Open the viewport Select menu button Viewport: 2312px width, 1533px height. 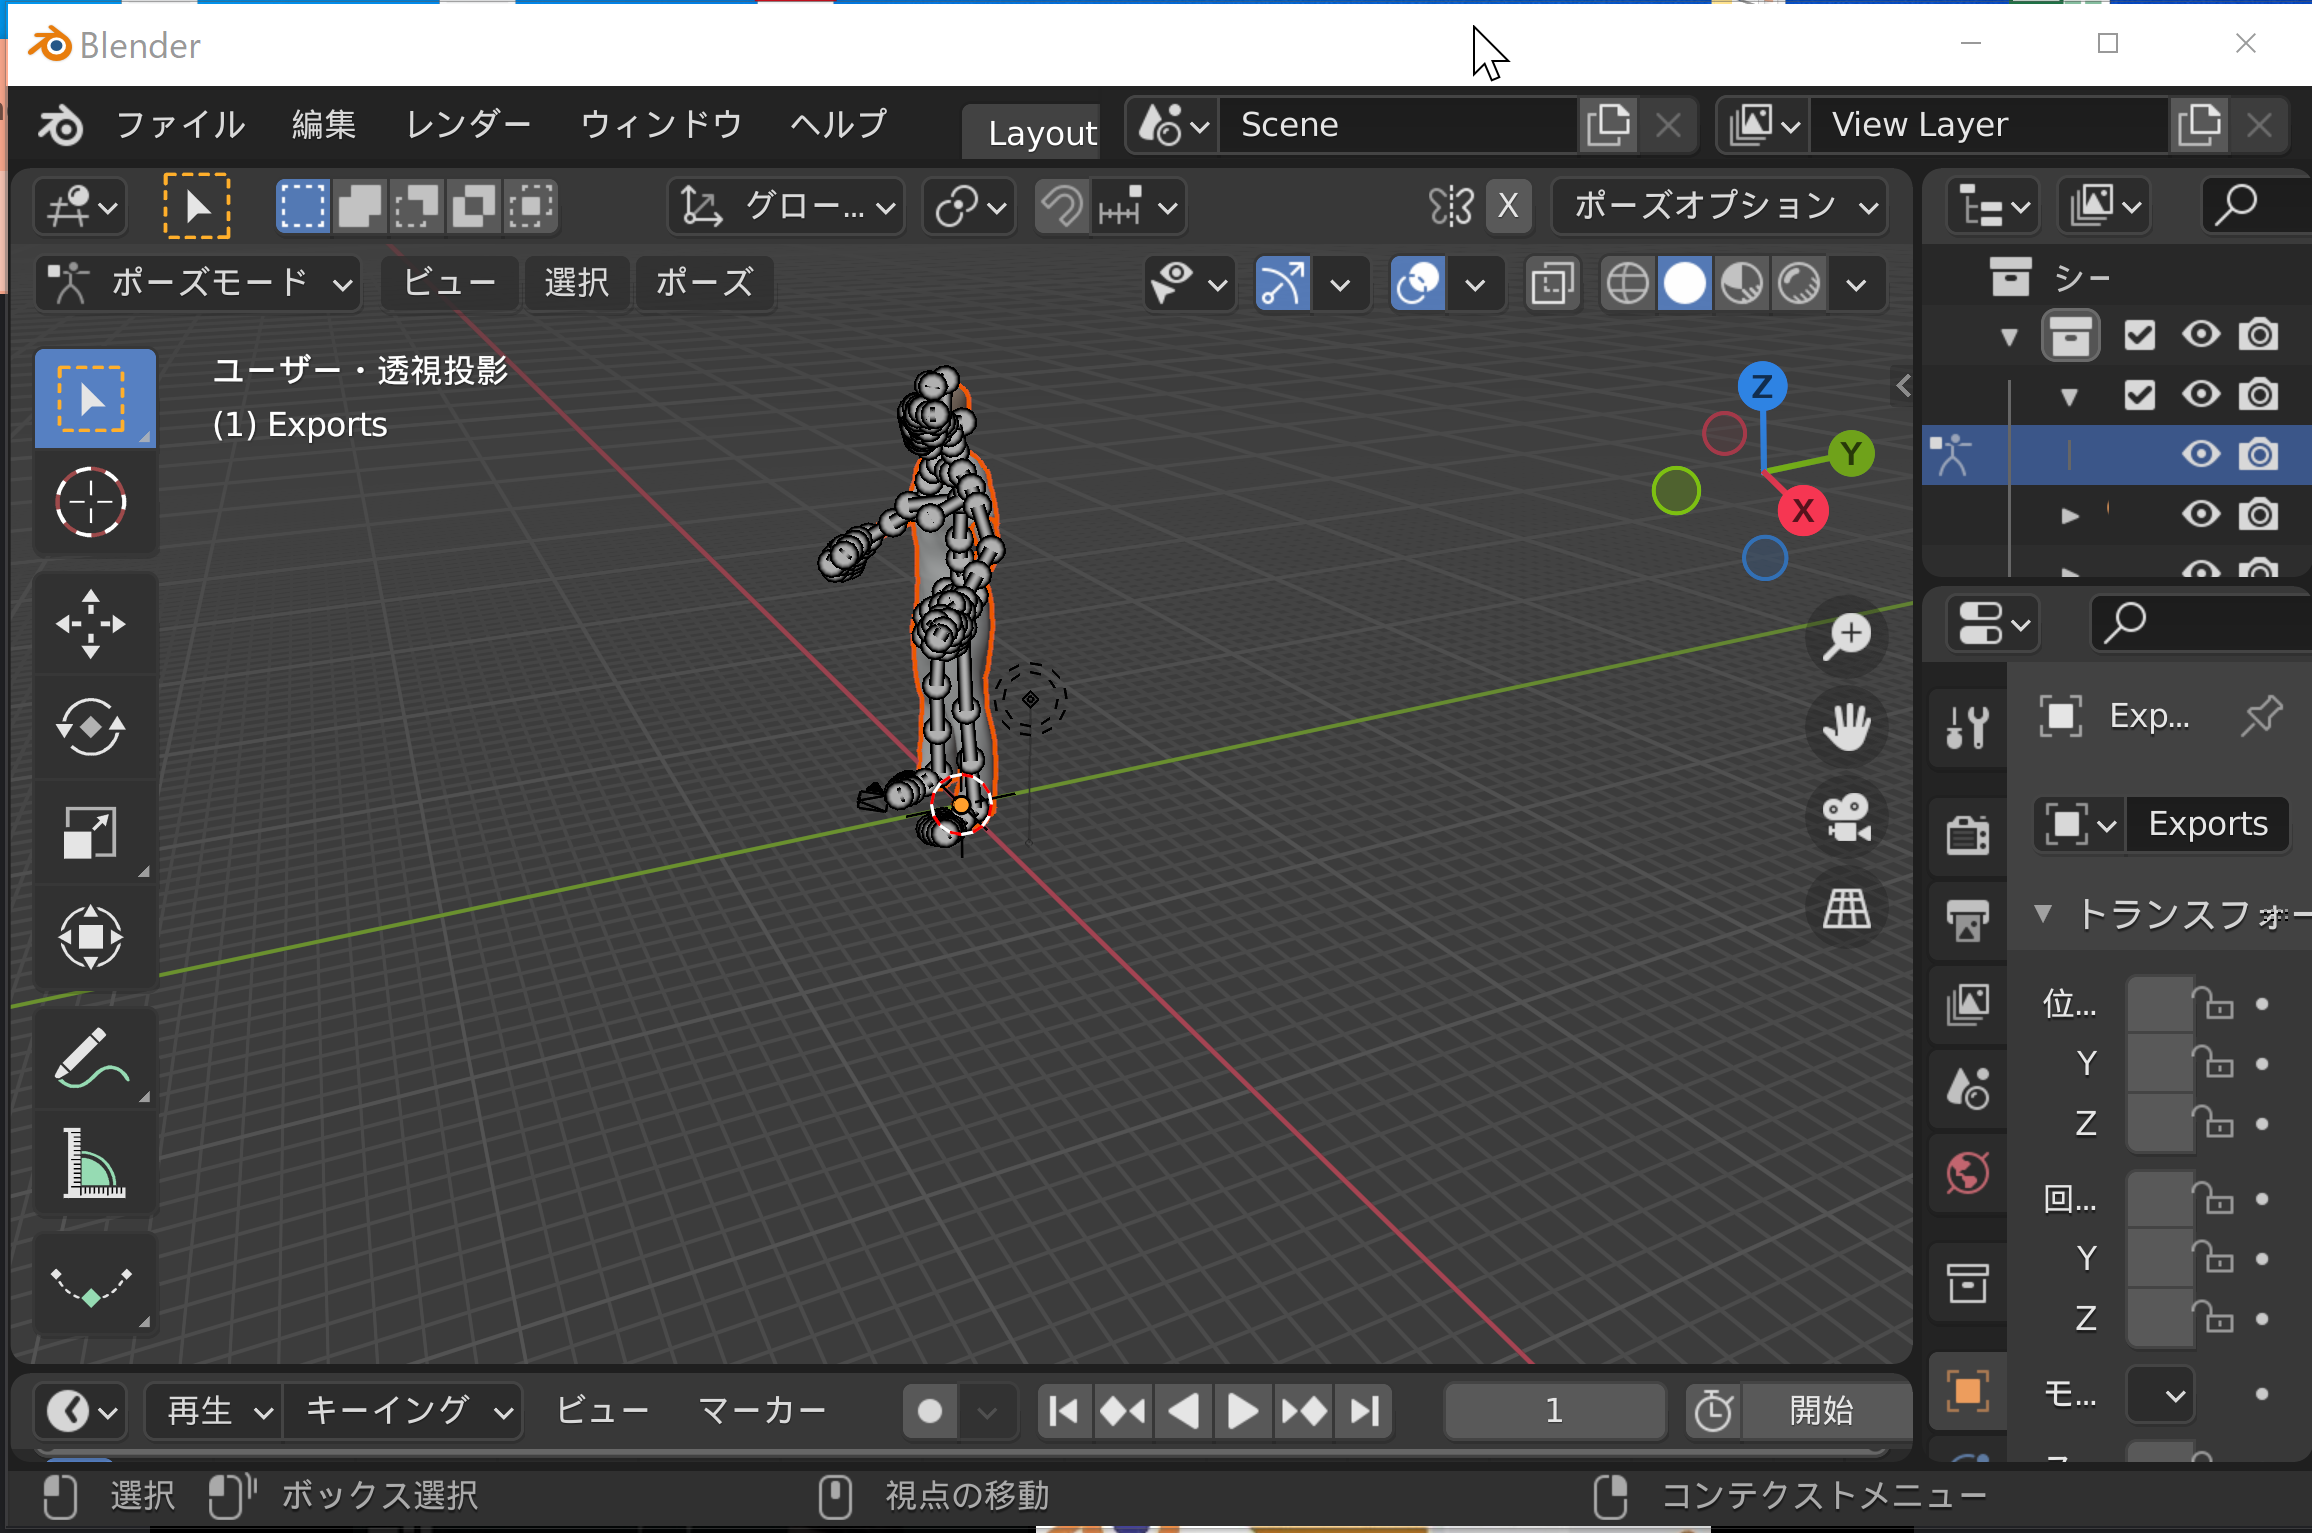coord(576,284)
